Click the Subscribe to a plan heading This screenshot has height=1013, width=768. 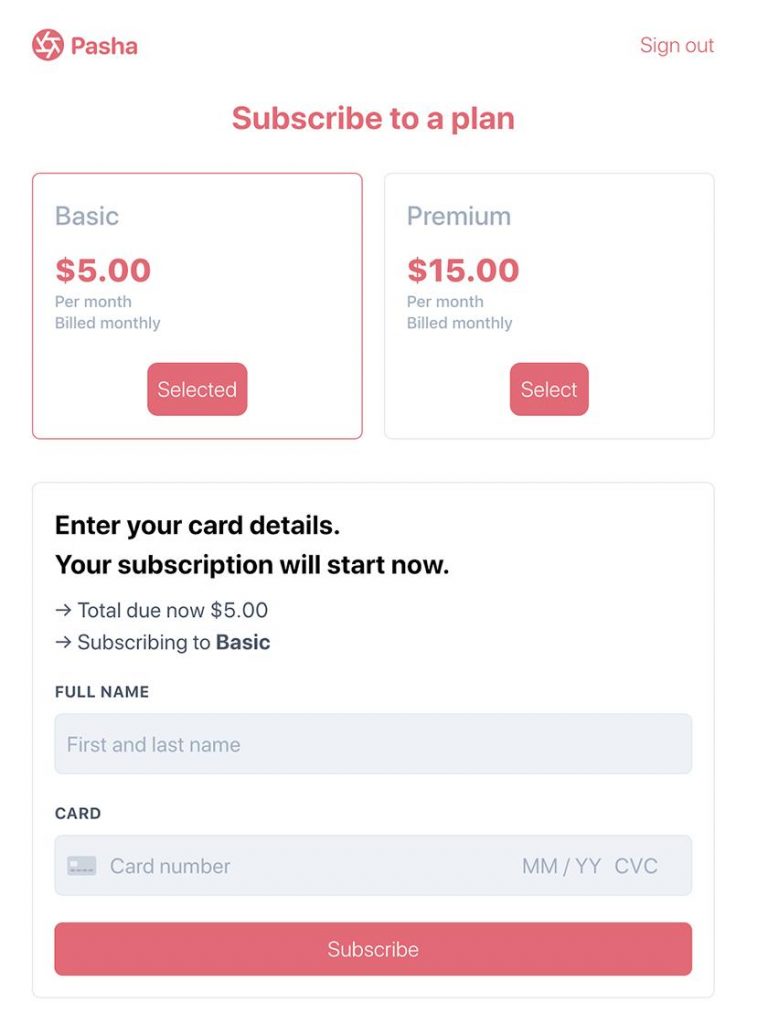pyautogui.click(x=374, y=118)
